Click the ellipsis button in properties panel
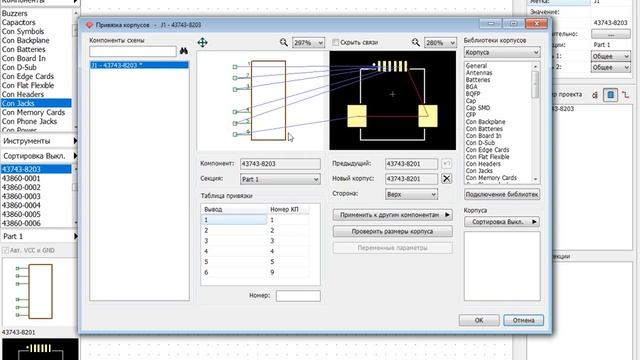The width and height of the screenshot is (640, 360). click(611, 34)
